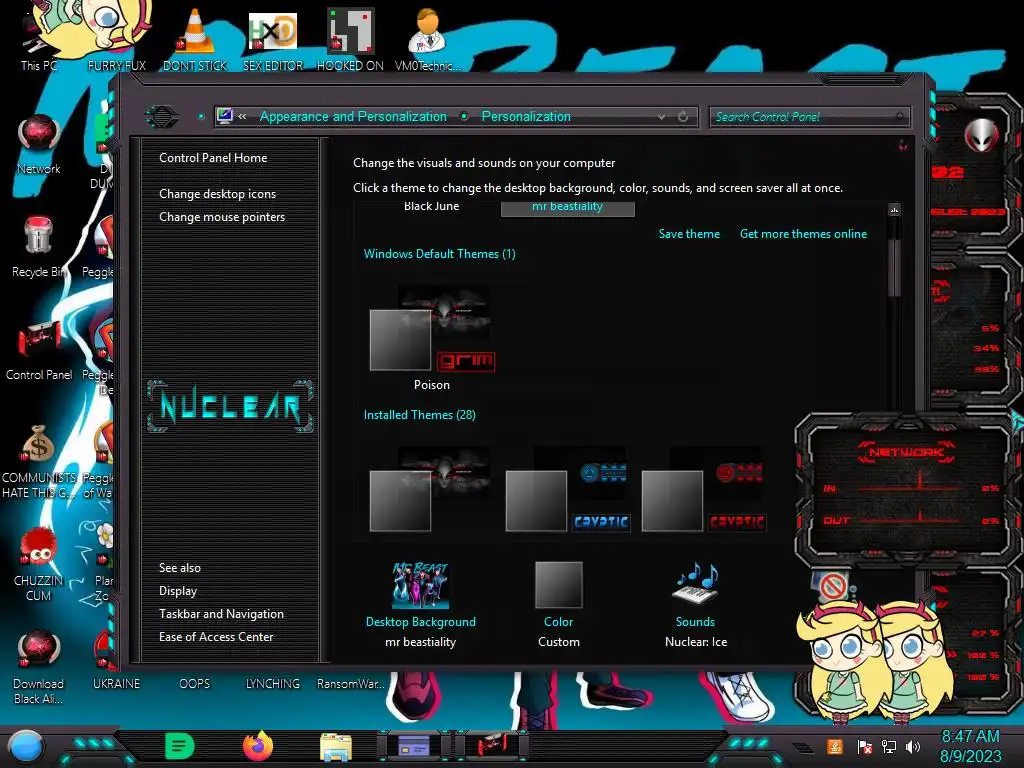Open This PC desktop icon

[x=38, y=39]
